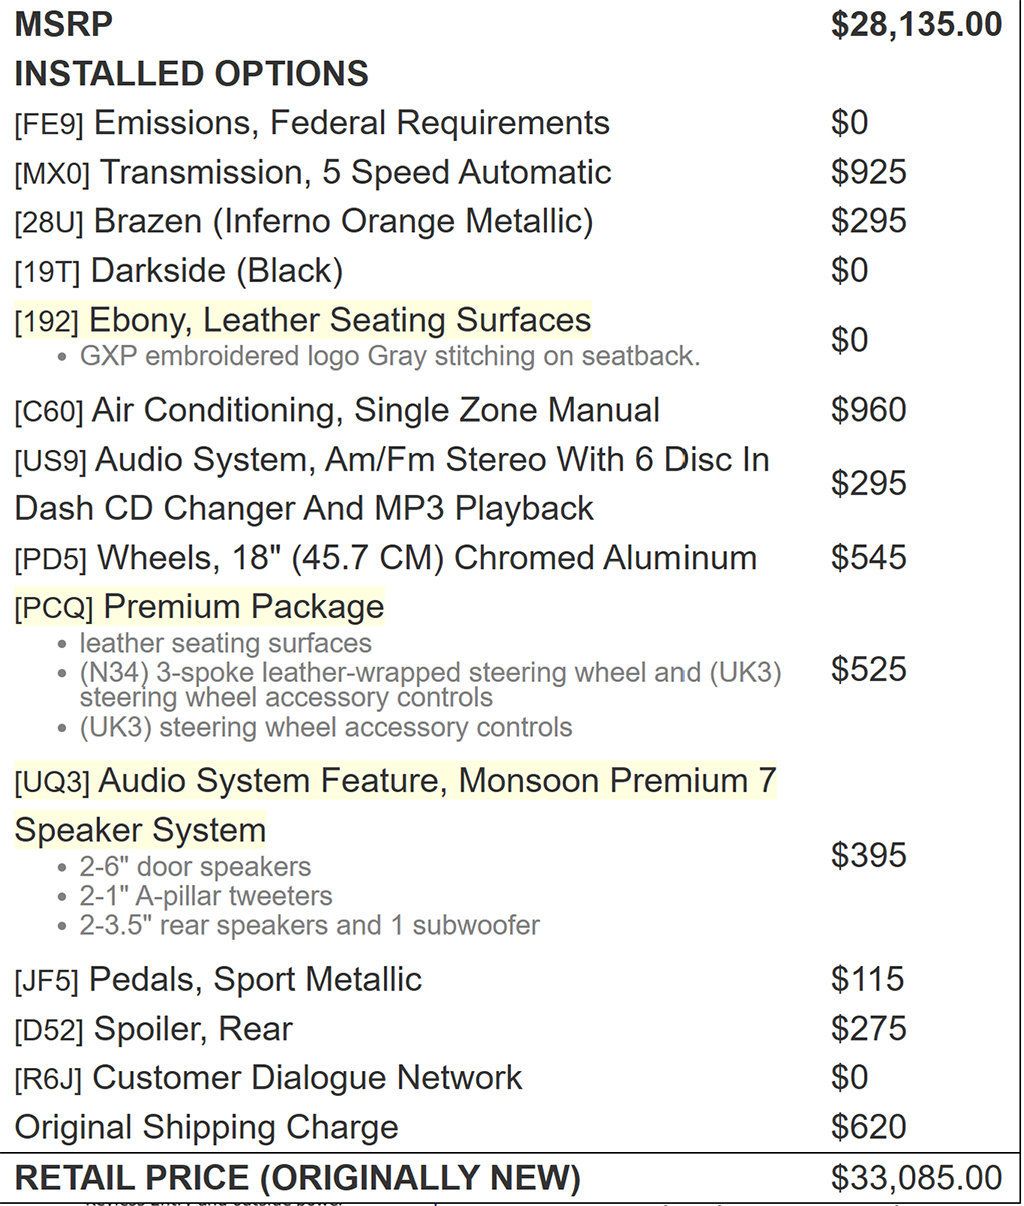Click the $33,085.00 retail price total
1024x1206 pixels.
pyautogui.click(x=916, y=1178)
